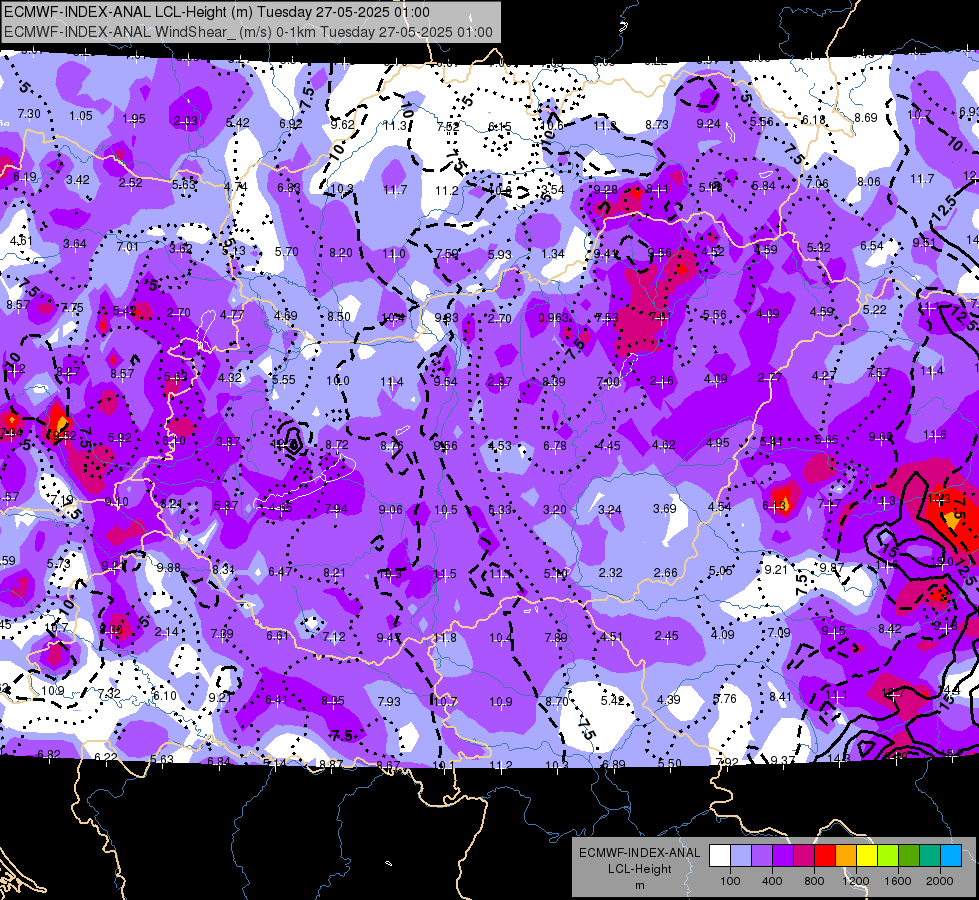Click the magenta legend swatch

804,856
